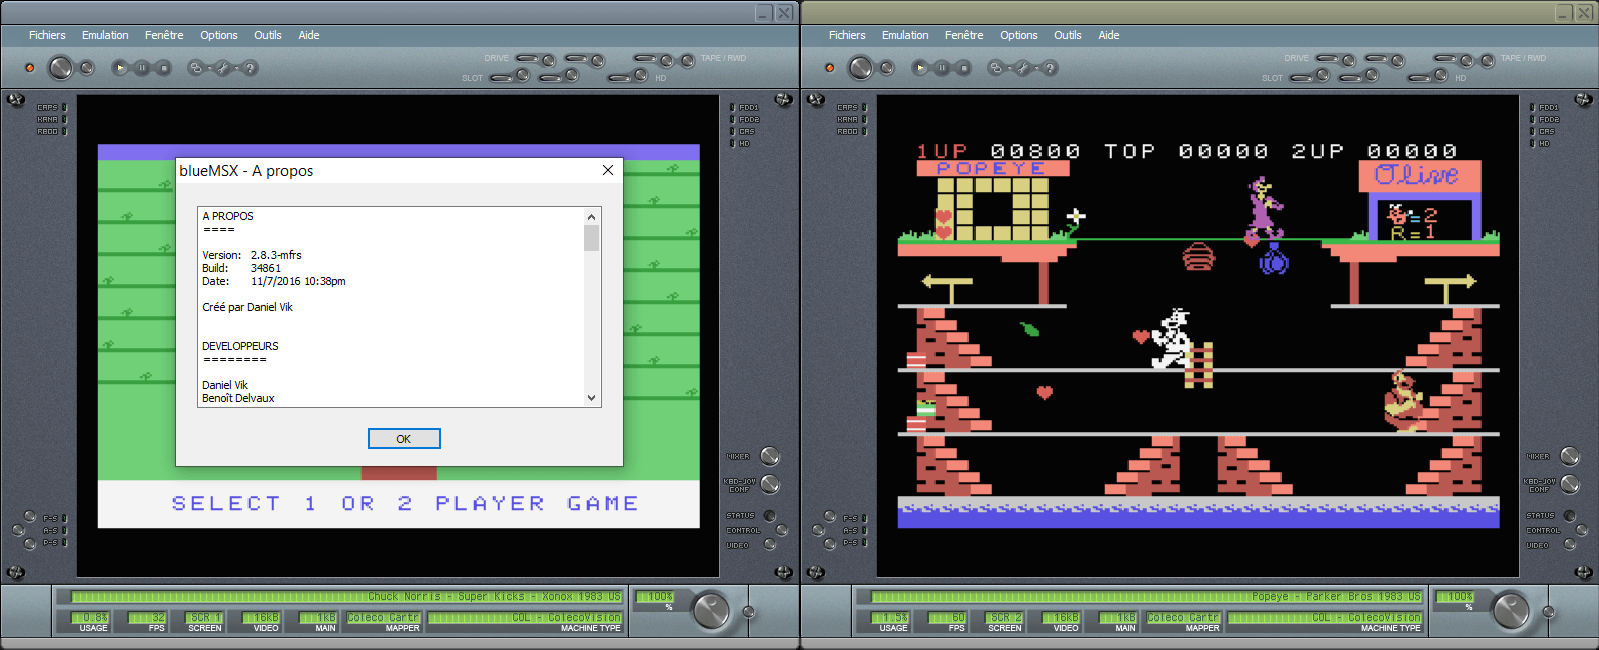
Task: Click 'Créé par Daniel Vik' text in the dialog
Action: [247, 307]
